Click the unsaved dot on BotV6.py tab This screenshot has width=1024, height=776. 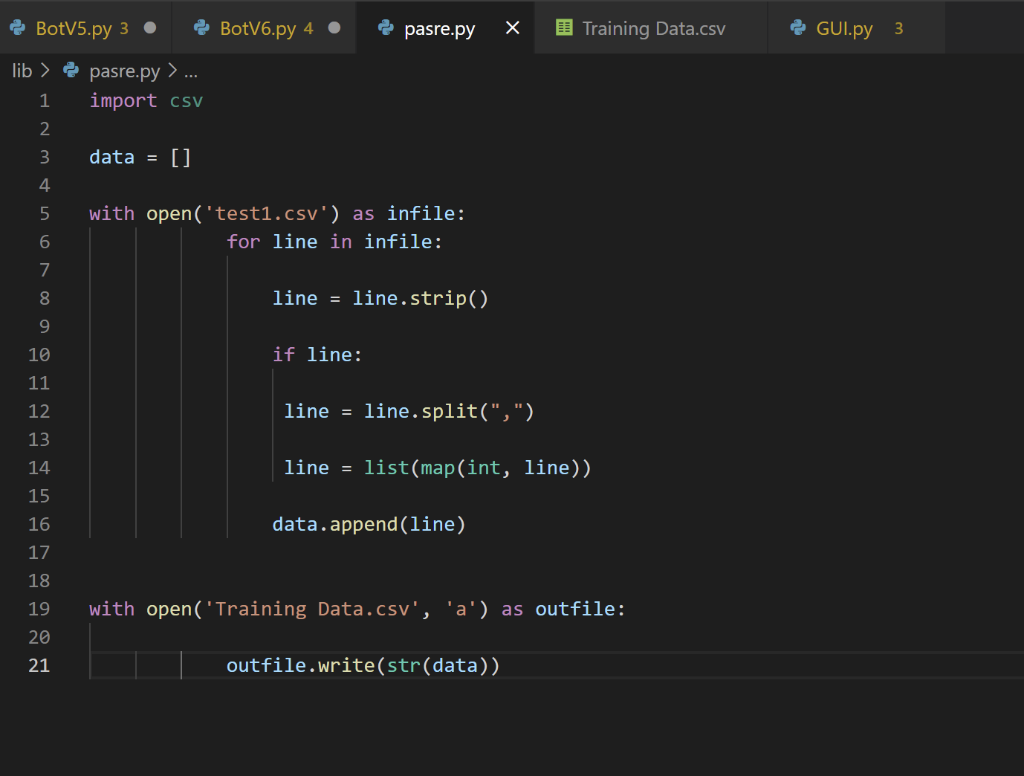pos(334,28)
